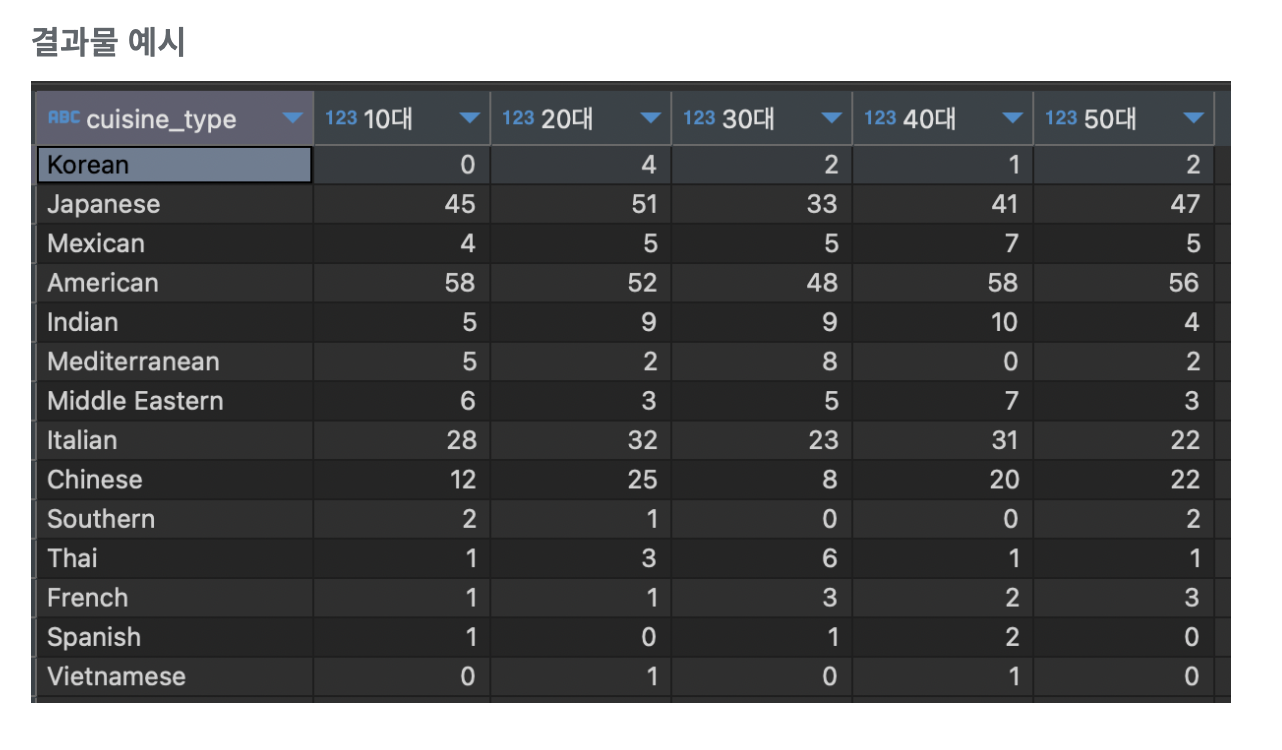Click Italian 10대 value 28
This screenshot has height=750, width=1282.
click(461, 440)
